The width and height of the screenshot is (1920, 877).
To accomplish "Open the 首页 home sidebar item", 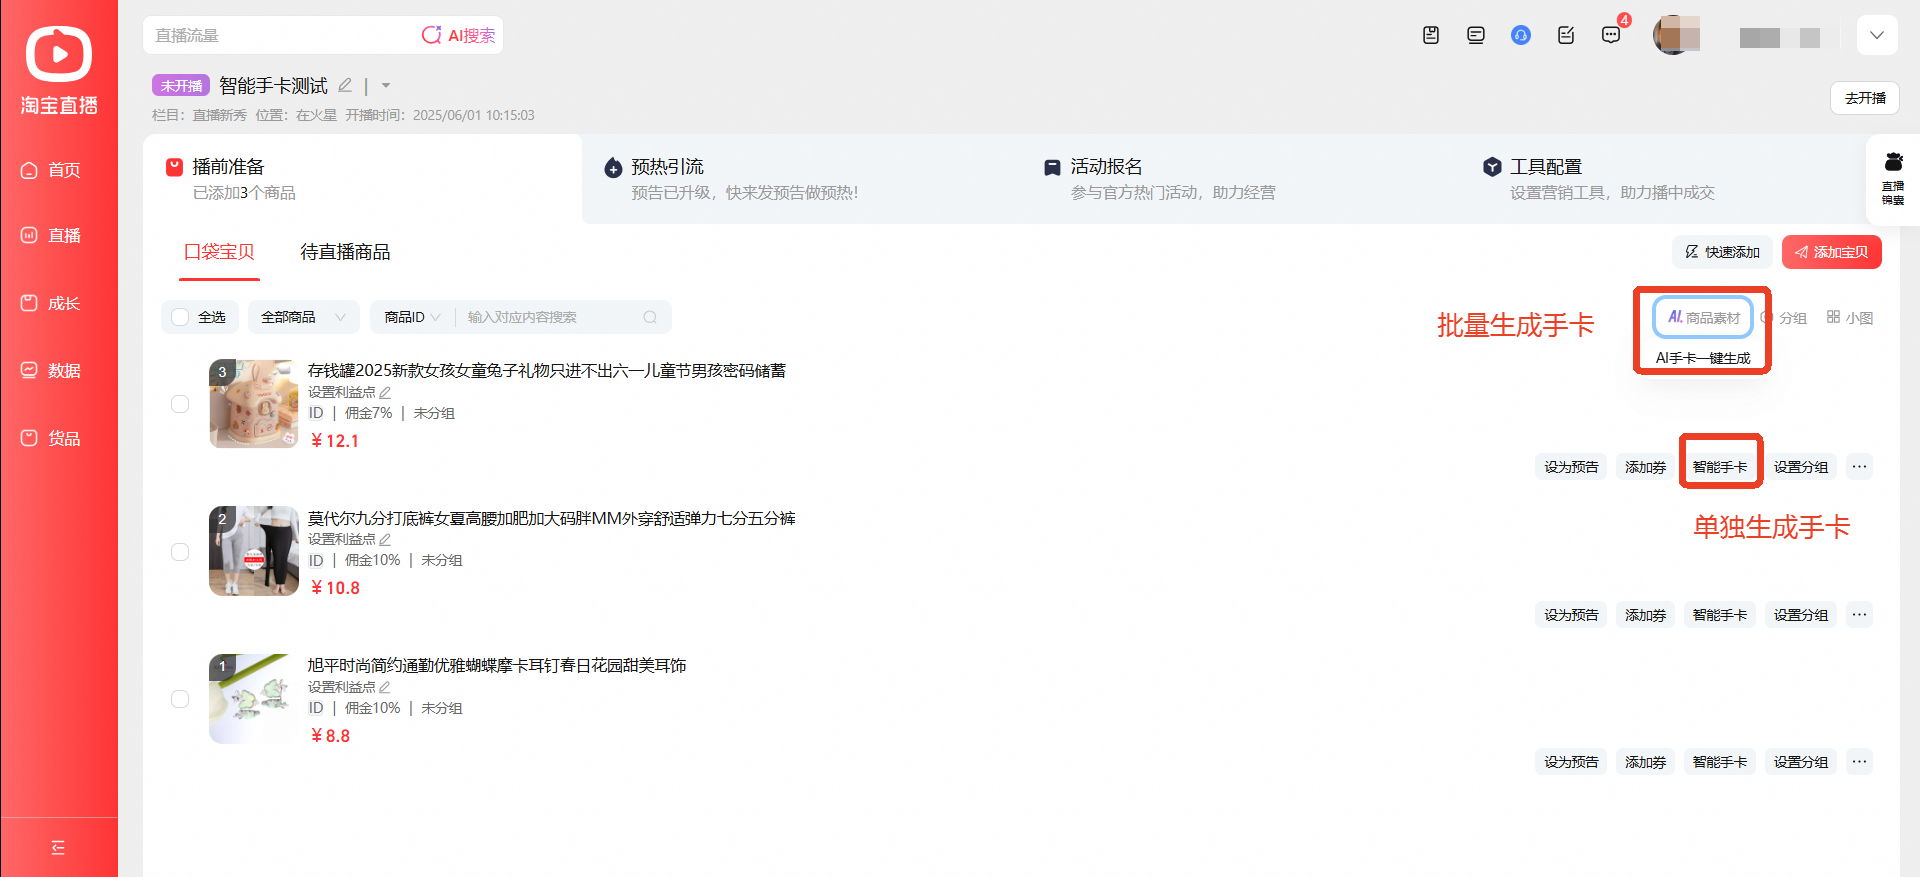I will (51, 170).
